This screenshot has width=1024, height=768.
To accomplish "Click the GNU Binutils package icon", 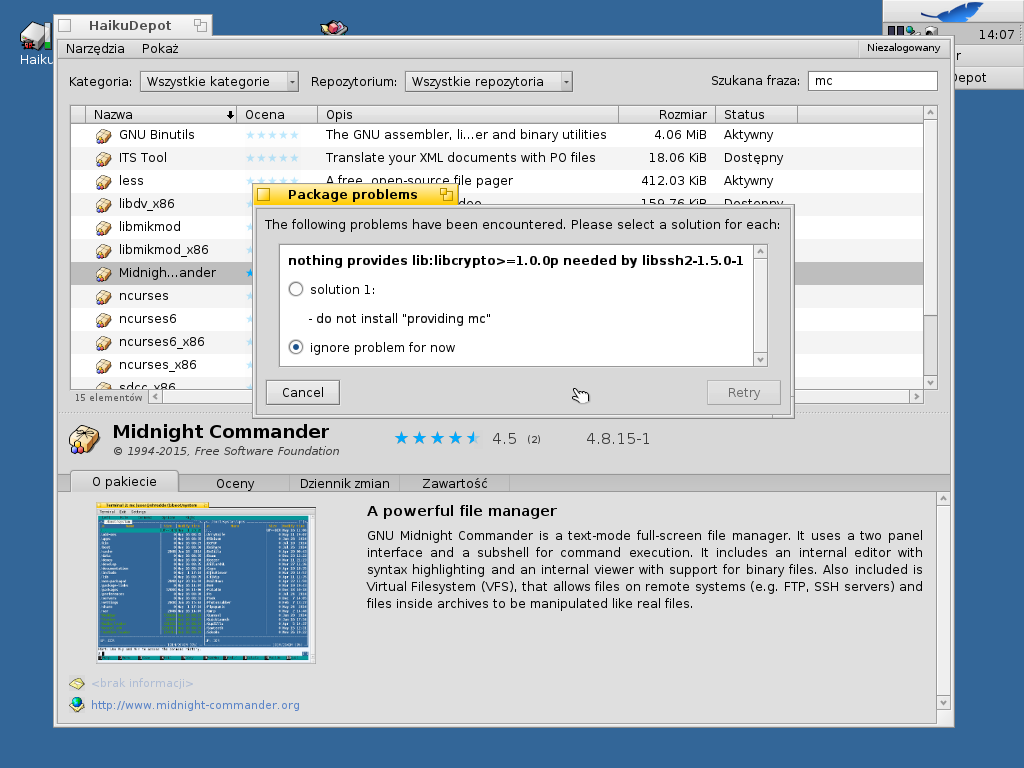I will point(103,136).
